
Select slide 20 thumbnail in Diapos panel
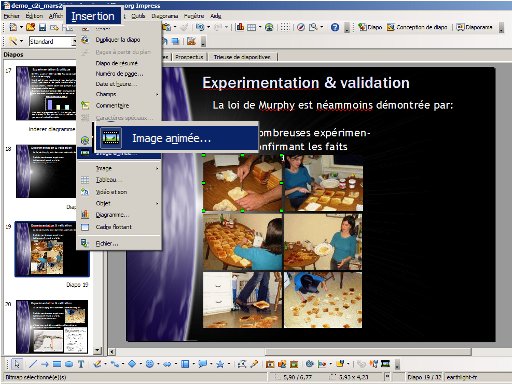click(x=52, y=327)
